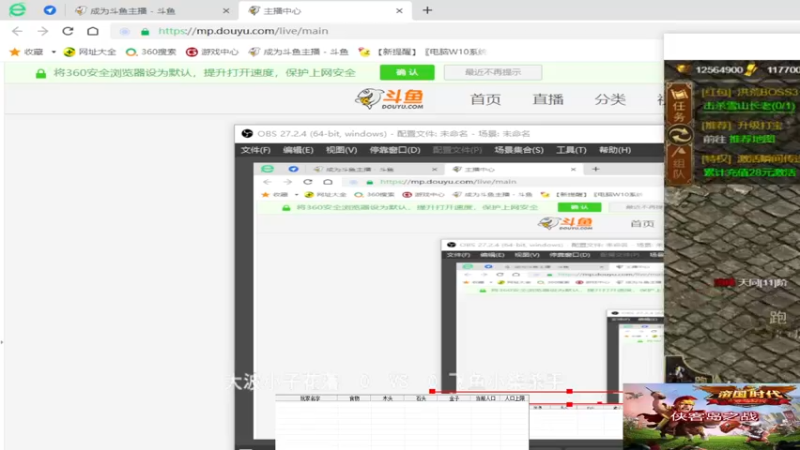The height and width of the screenshot is (450, 800).
Task: Click the gold ingot icon beside 12564900
Action: (x=683, y=69)
